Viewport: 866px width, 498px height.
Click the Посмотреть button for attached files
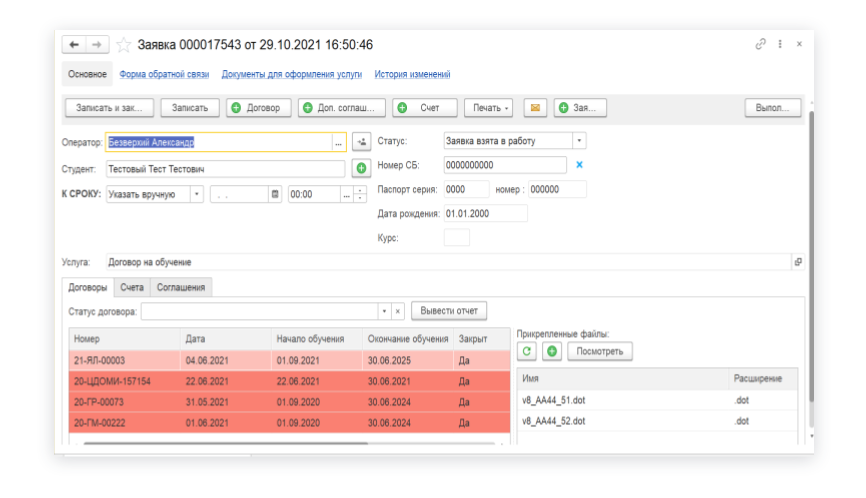click(x=600, y=351)
